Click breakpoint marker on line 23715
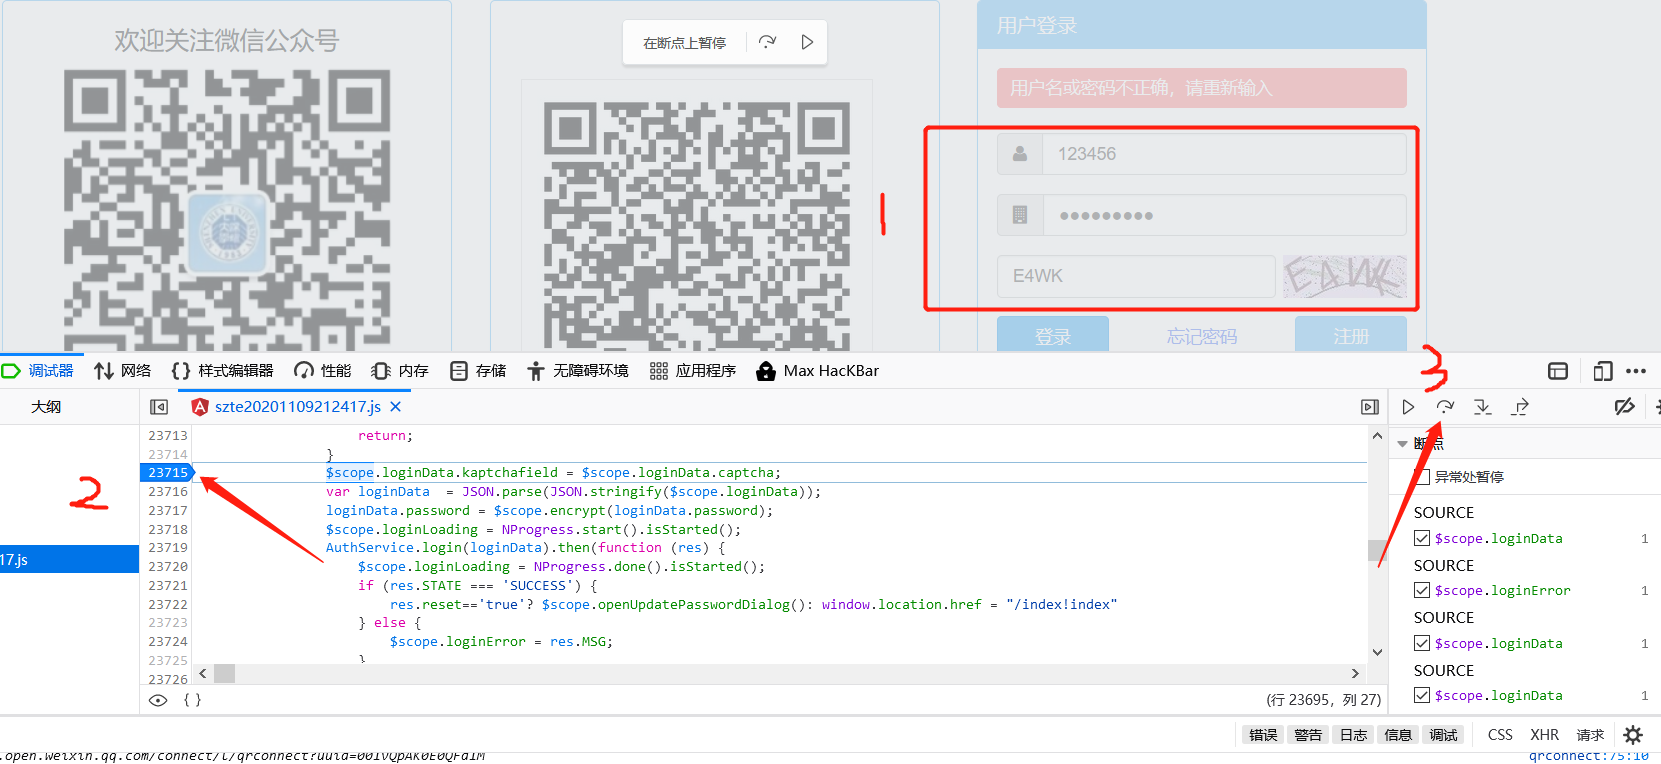Viewport: 1661px width, 764px height. [x=167, y=473]
